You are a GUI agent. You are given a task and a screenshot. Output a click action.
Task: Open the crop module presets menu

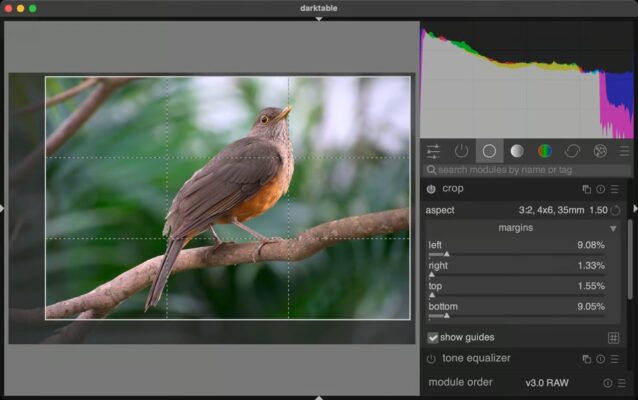pyautogui.click(x=615, y=189)
